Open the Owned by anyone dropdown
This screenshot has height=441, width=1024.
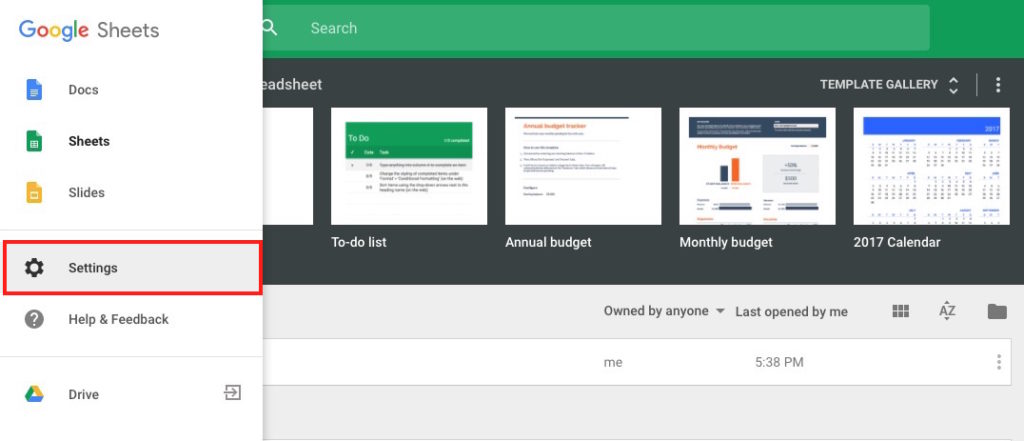point(664,311)
